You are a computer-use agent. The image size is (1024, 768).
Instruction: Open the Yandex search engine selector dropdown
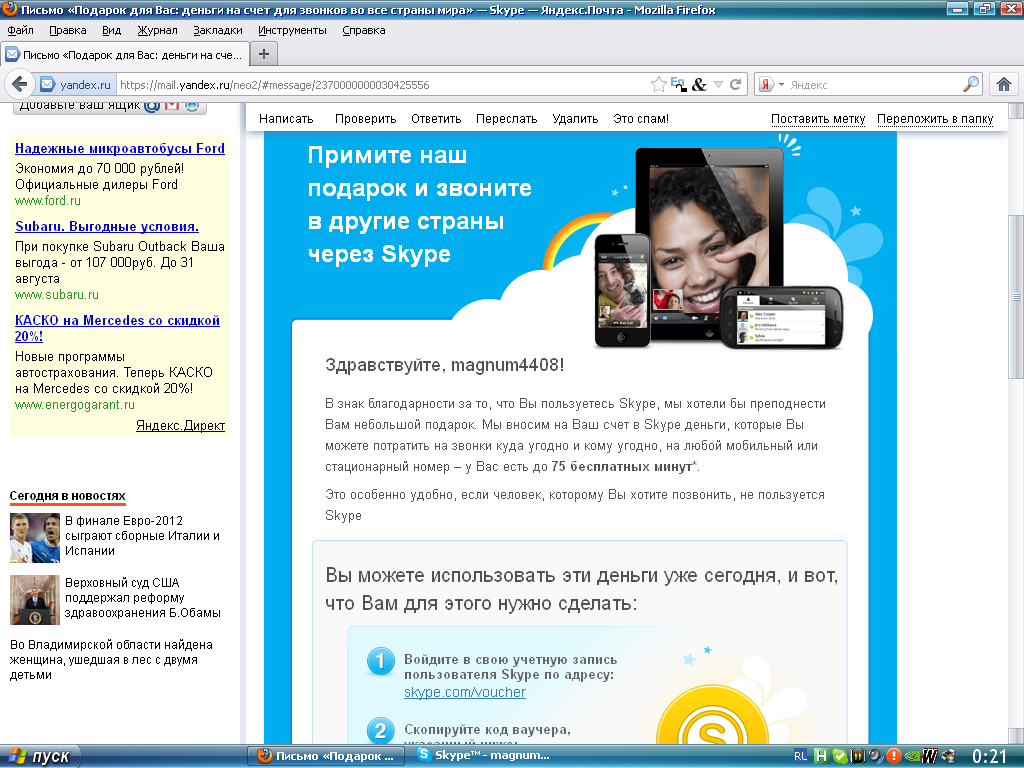point(771,84)
